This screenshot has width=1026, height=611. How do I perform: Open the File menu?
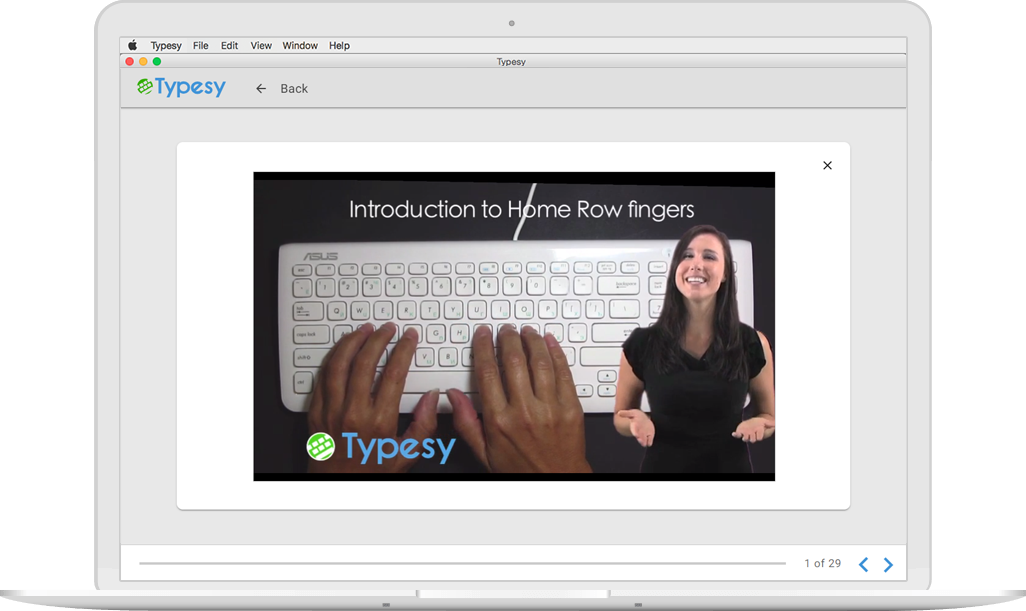[x=200, y=45]
